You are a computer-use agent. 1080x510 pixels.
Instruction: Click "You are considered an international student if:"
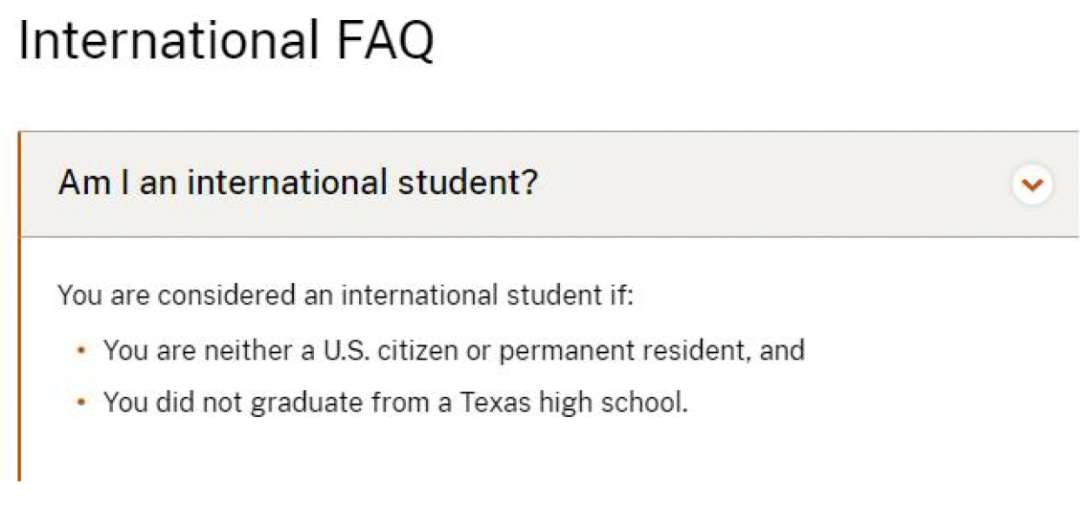[344, 295]
